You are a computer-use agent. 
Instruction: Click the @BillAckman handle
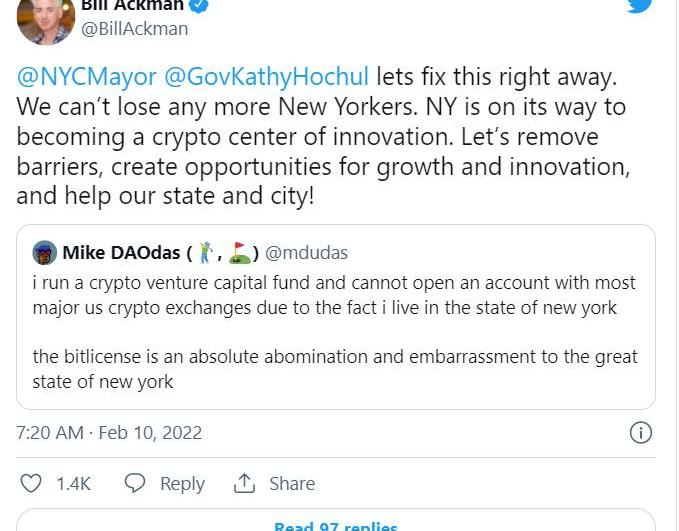click(134, 29)
